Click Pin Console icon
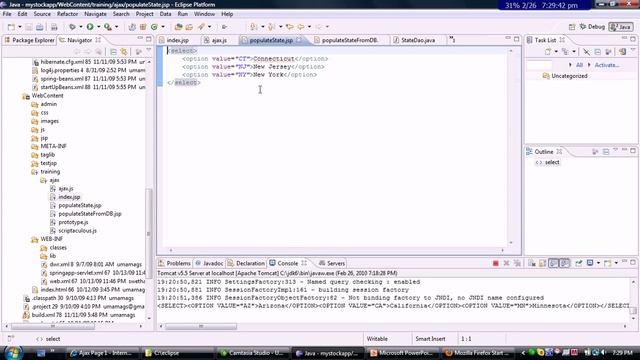The image size is (640, 360). point(579,263)
